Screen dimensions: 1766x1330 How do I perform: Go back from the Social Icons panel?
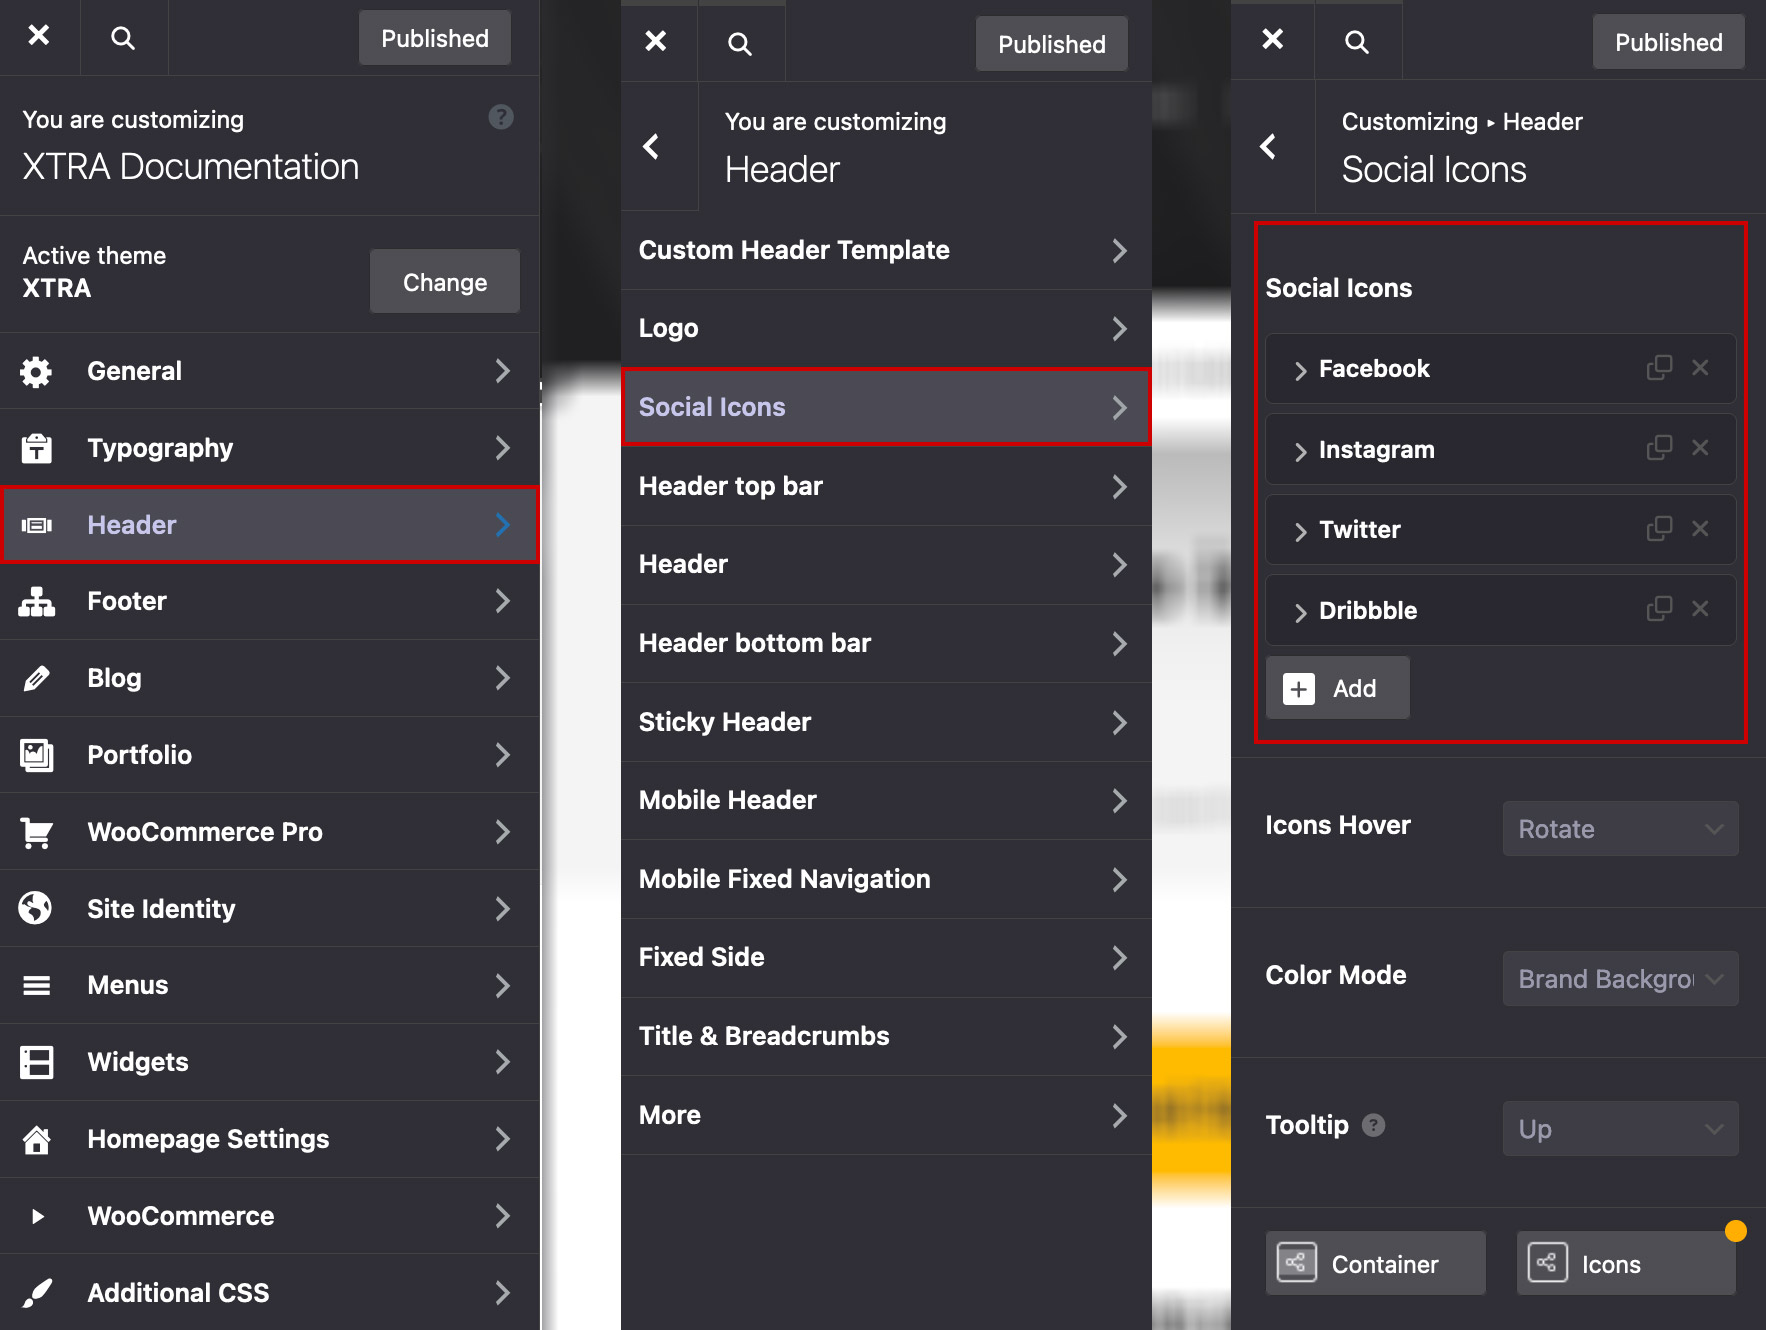coord(1268,147)
